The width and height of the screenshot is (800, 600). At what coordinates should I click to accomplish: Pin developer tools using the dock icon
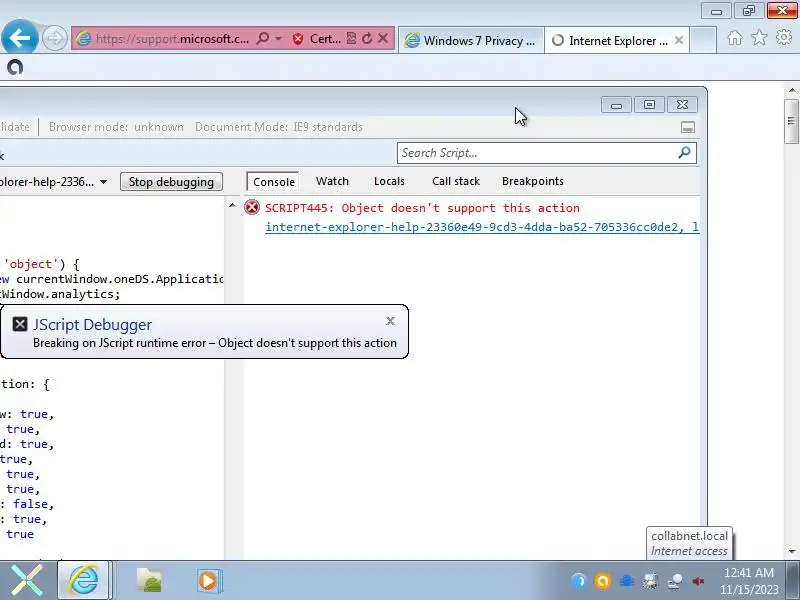[688, 128]
